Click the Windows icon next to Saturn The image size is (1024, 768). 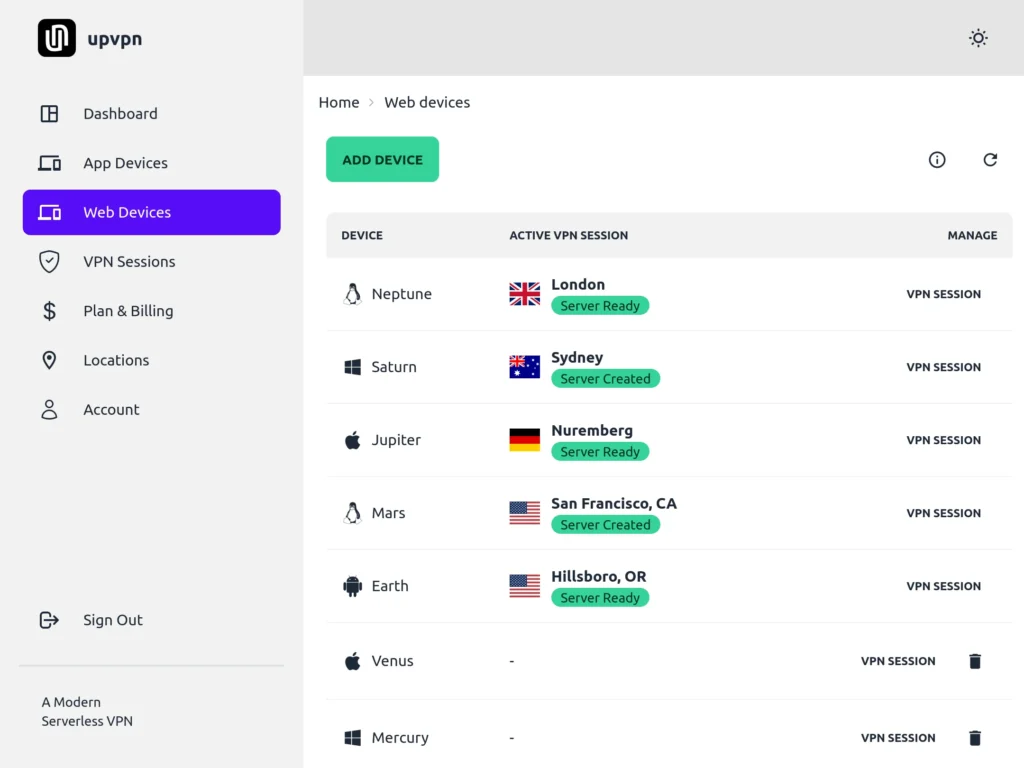pyautogui.click(x=352, y=366)
